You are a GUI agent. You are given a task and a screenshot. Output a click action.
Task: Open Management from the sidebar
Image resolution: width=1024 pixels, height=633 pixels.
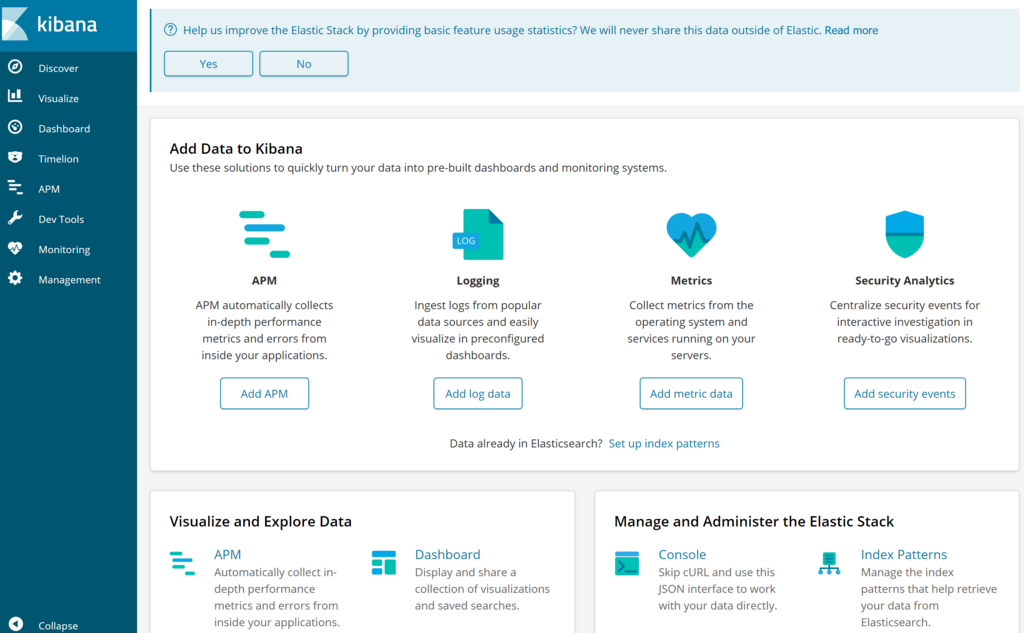point(69,280)
